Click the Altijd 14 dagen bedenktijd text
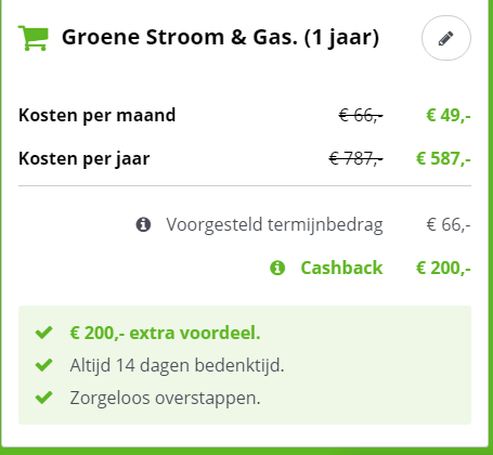Viewport: 493px width, 455px height. [177, 365]
